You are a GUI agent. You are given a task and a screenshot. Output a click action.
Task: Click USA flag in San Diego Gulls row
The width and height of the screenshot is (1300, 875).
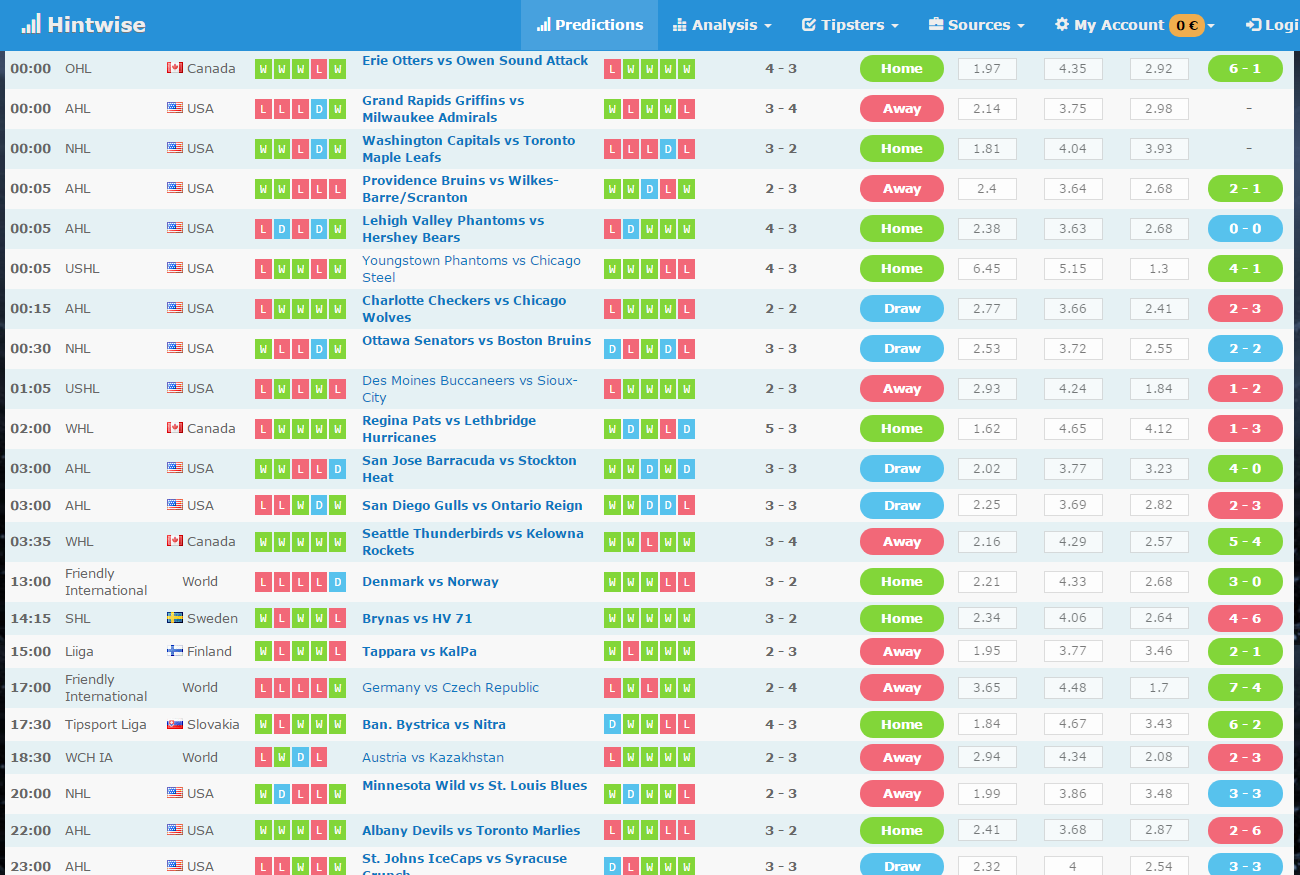click(x=175, y=505)
